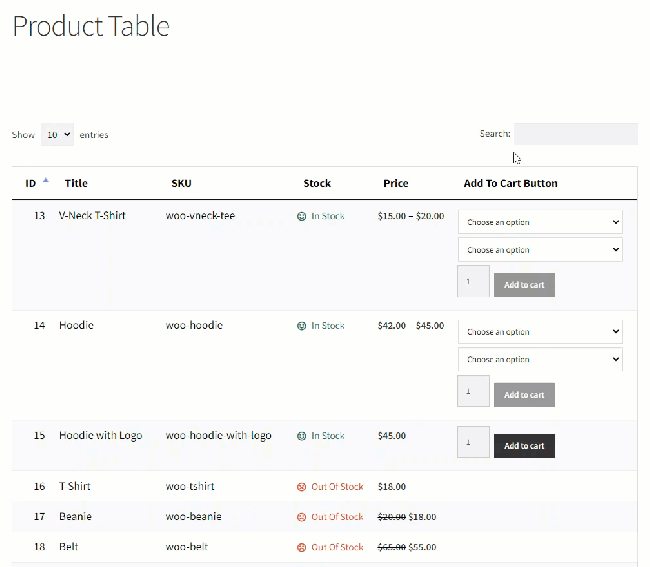Click SKU woo-belt
Screen dimensions: 650x567
point(187,547)
